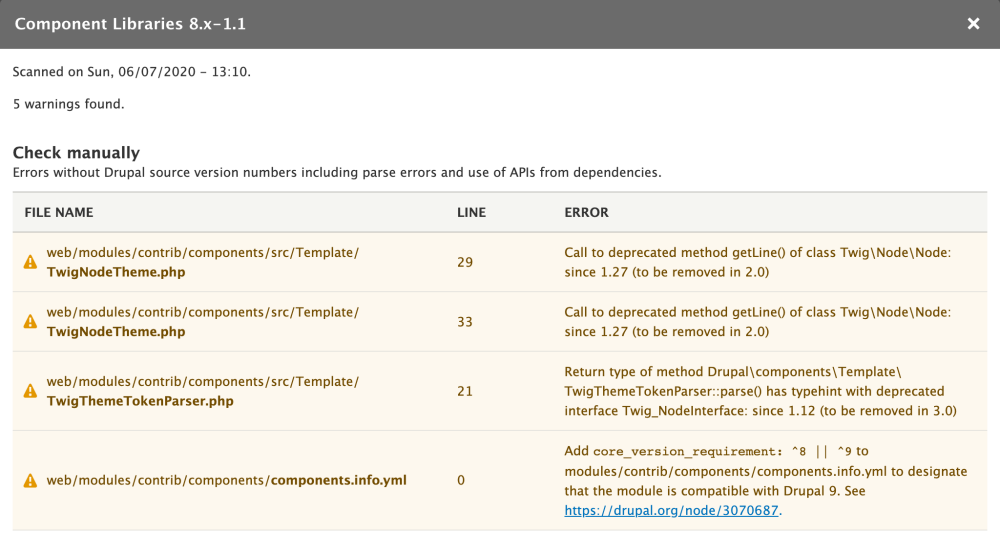Click line number 33 cell

[465, 322]
